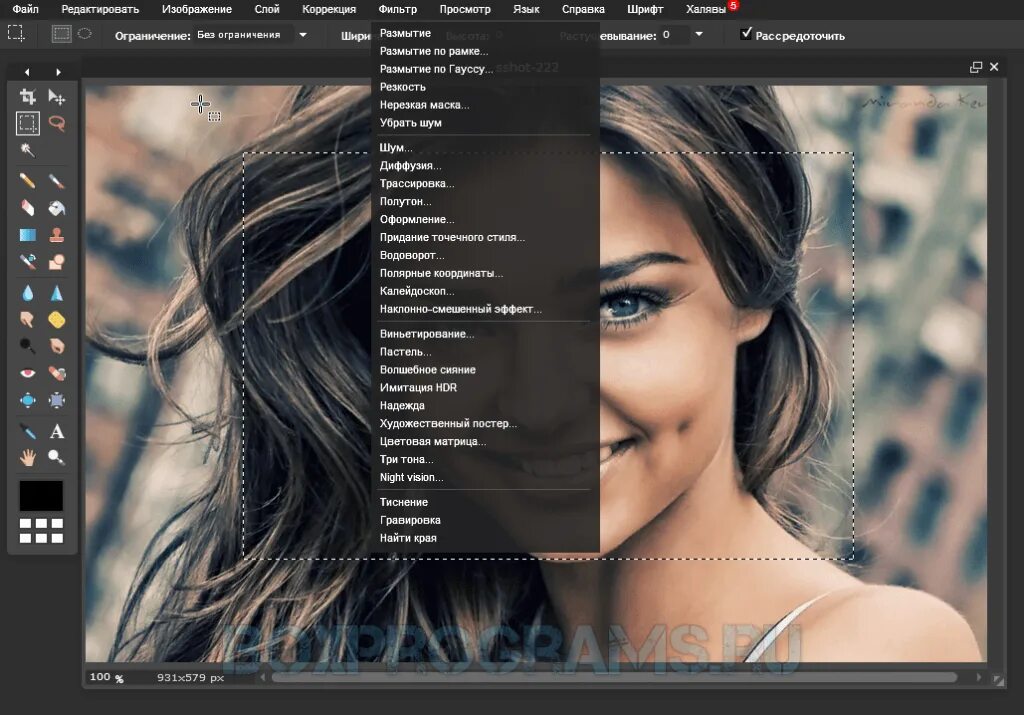Image resolution: width=1024 pixels, height=715 pixels.
Task: Select the Hand pan tool
Action: point(27,458)
